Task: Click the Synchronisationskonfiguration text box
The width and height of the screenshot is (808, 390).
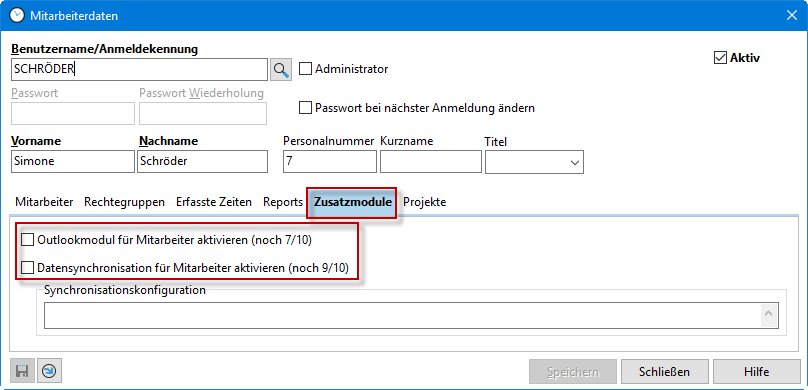Action: [x=411, y=315]
